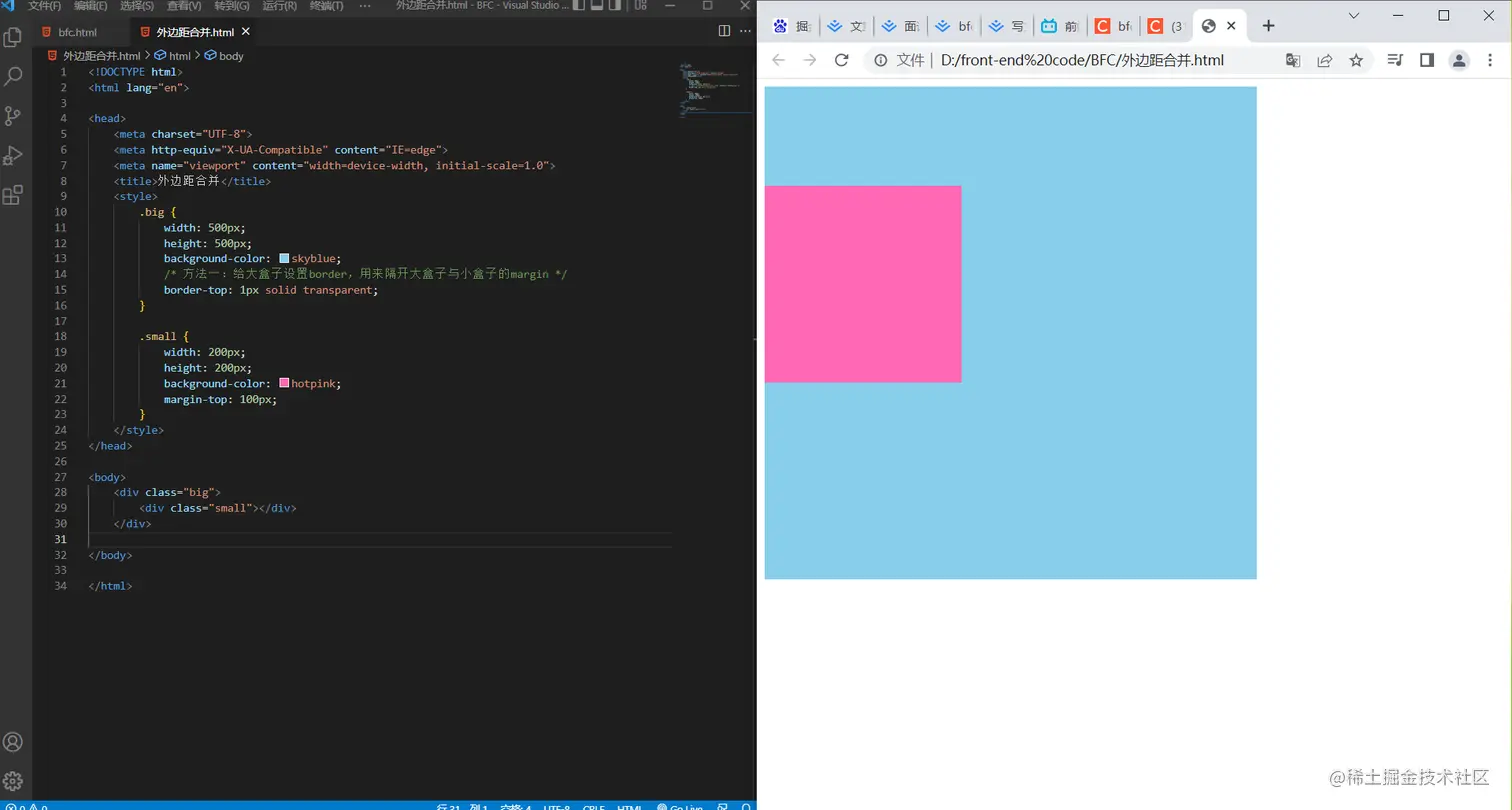Close the 外边距合并.html editor tab
Screen dimensions: 1512x810
pyautogui.click(x=246, y=32)
